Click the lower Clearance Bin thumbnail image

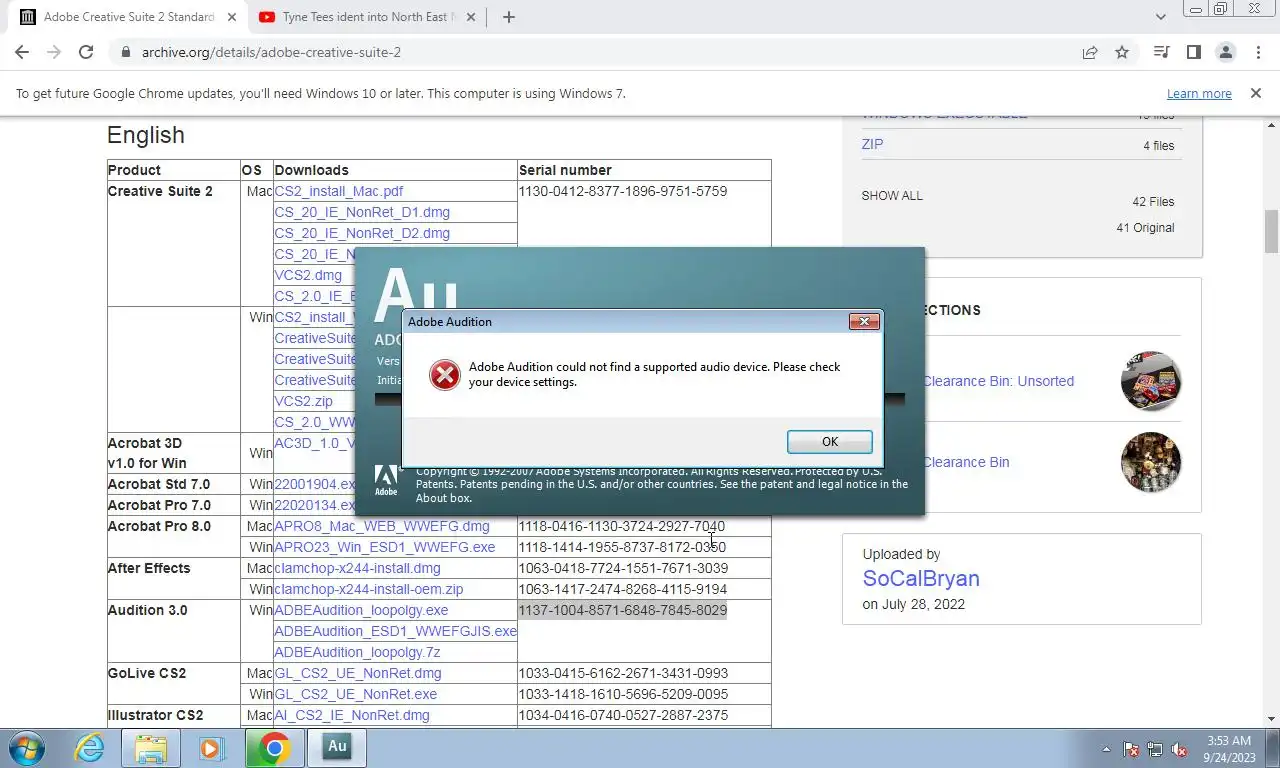[x=1151, y=462]
